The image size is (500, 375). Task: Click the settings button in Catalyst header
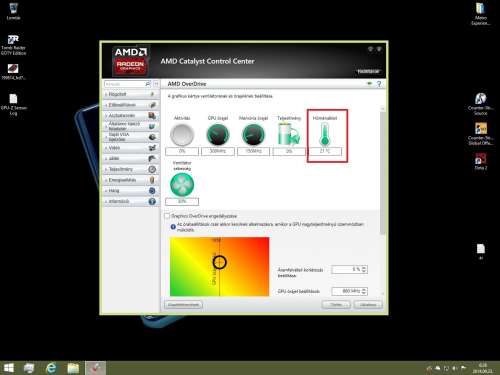[368, 71]
